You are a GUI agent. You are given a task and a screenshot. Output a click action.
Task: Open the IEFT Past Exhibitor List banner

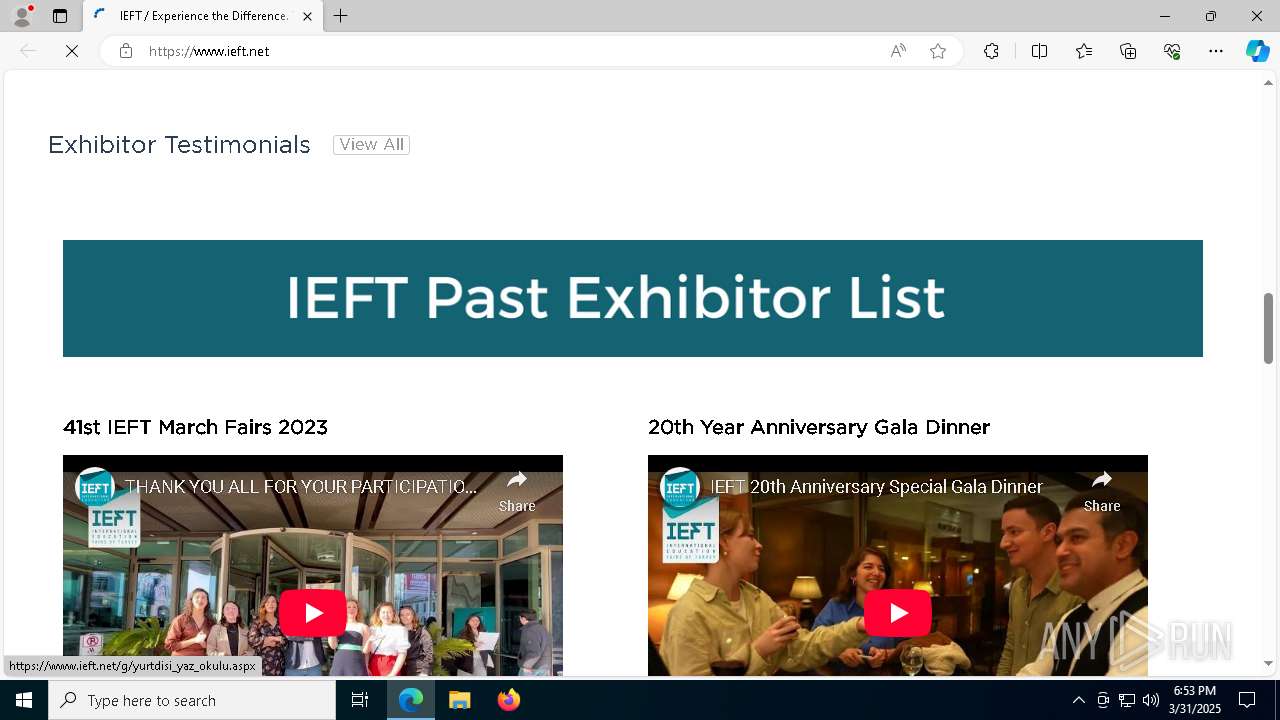tap(632, 298)
